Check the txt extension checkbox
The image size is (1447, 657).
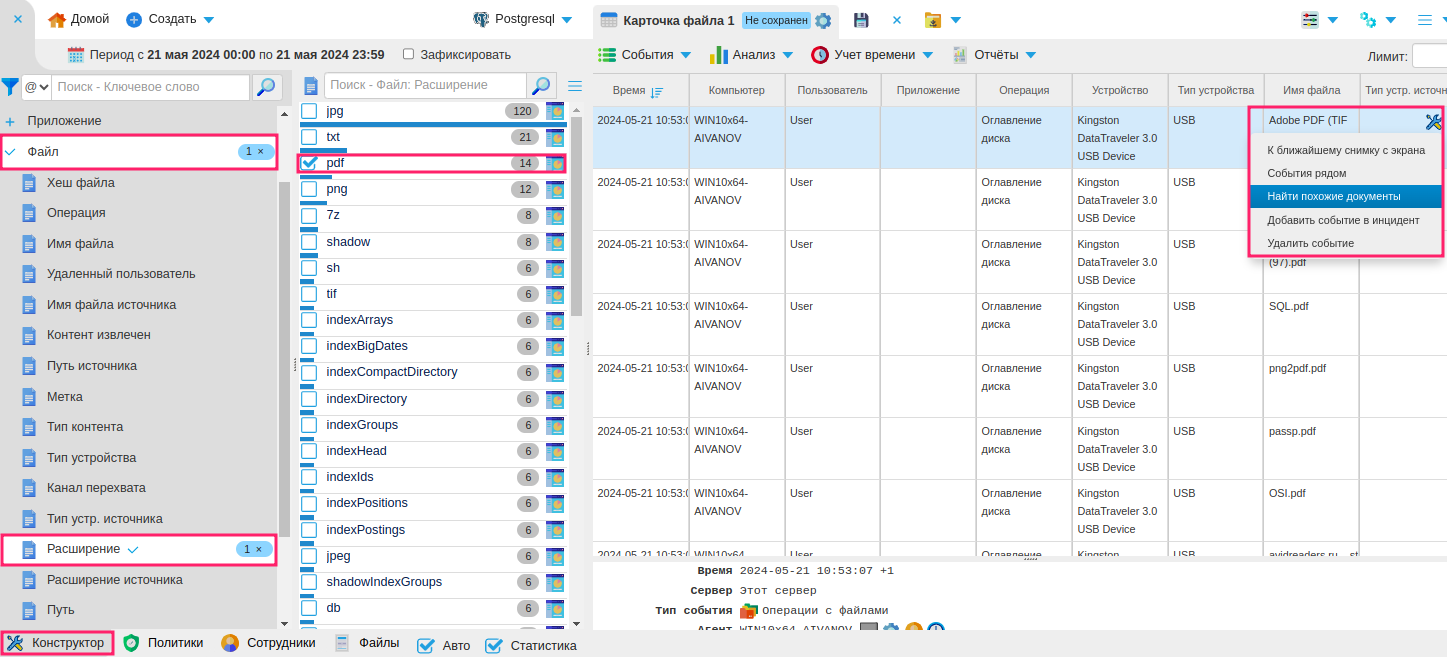click(x=310, y=137)
